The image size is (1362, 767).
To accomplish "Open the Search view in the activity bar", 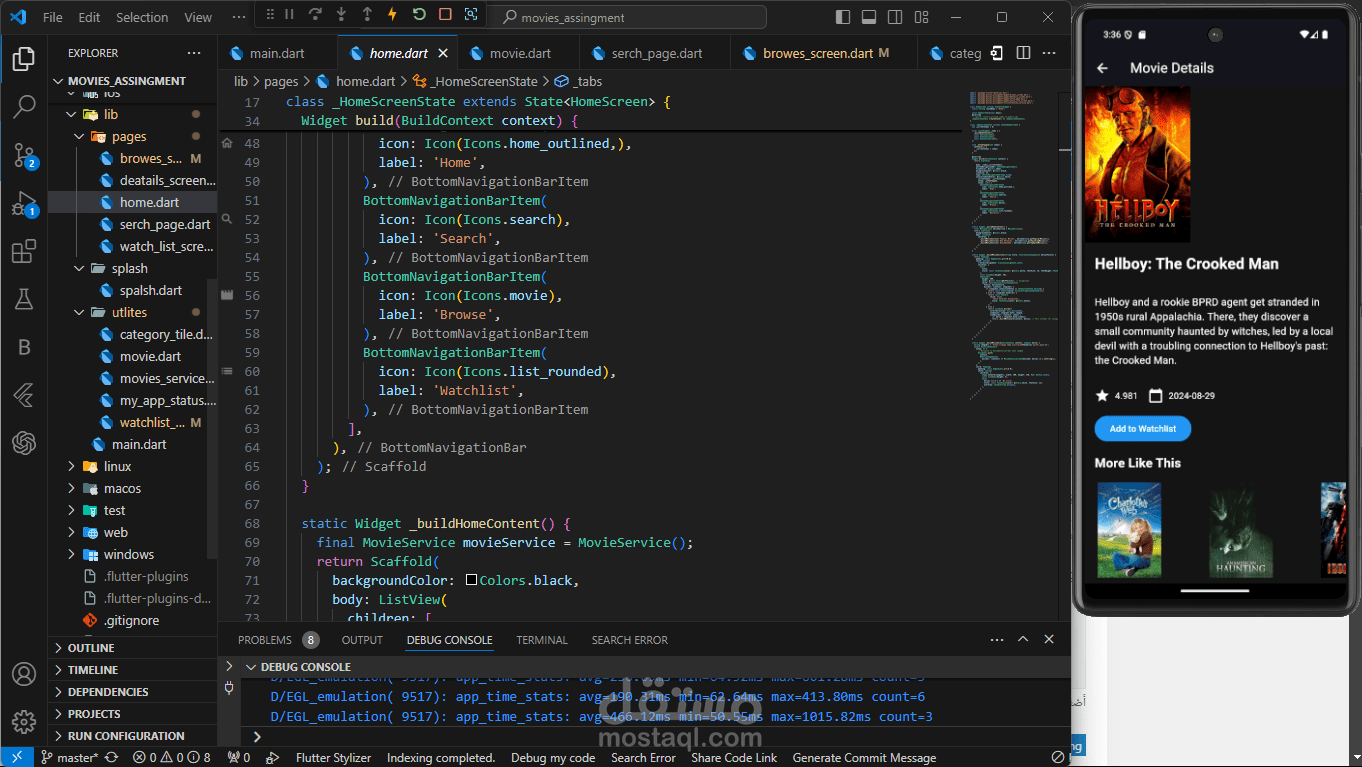I will coord(24,107).
